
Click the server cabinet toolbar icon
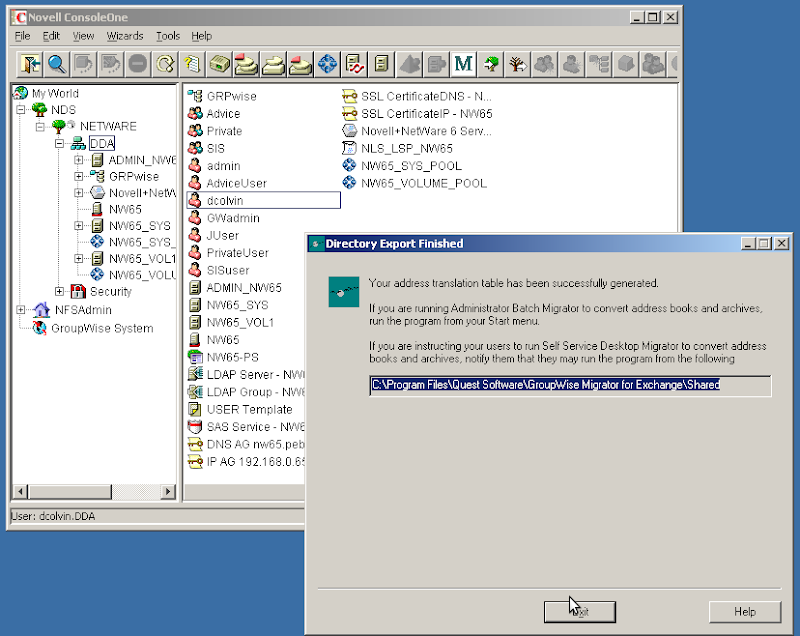pos(381,64)
